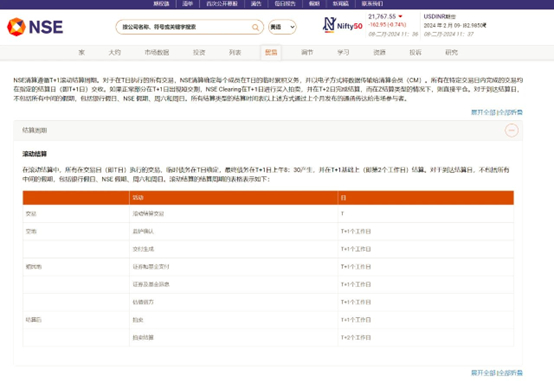Screen dimensions: 554x382
Task: Open the 学习 menu
Action: pyautogui.click(x=343, y=52)
